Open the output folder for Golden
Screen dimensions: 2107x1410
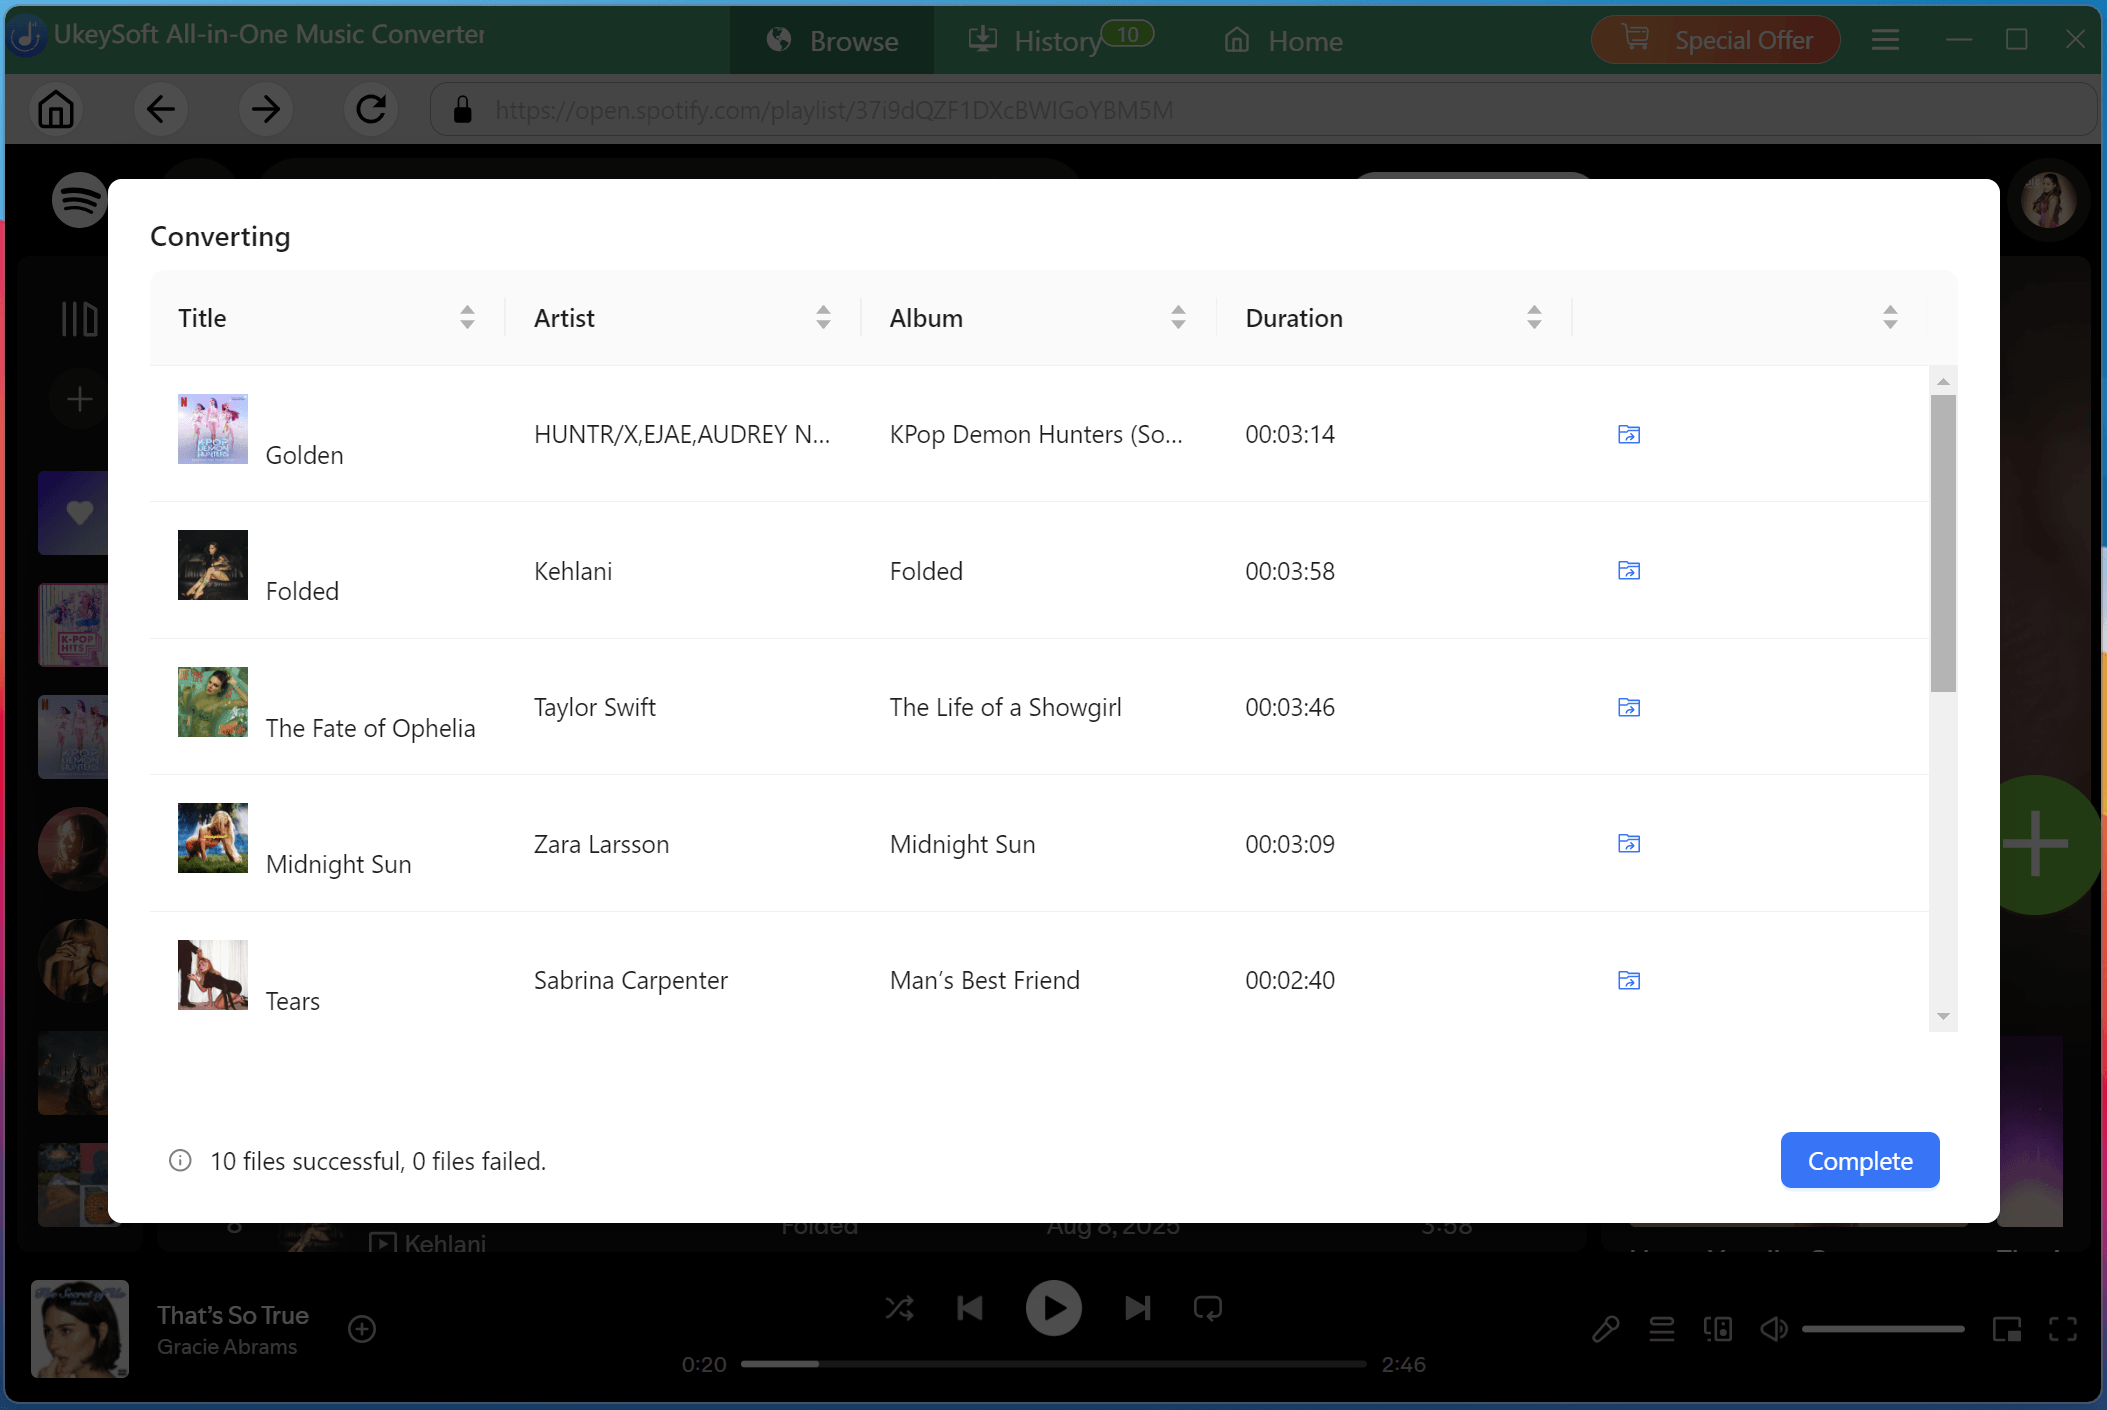[1628, 434]
